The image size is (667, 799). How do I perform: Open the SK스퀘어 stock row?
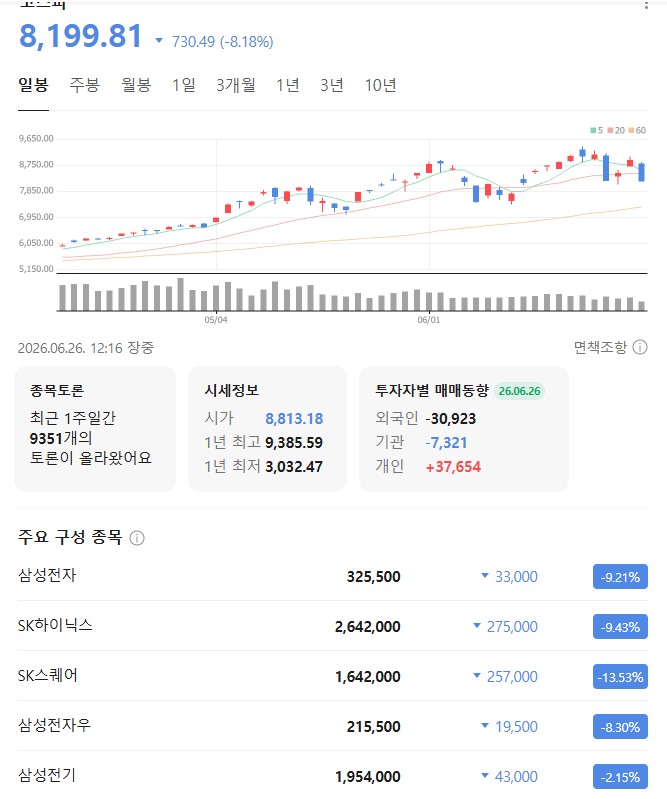point(333,676)
